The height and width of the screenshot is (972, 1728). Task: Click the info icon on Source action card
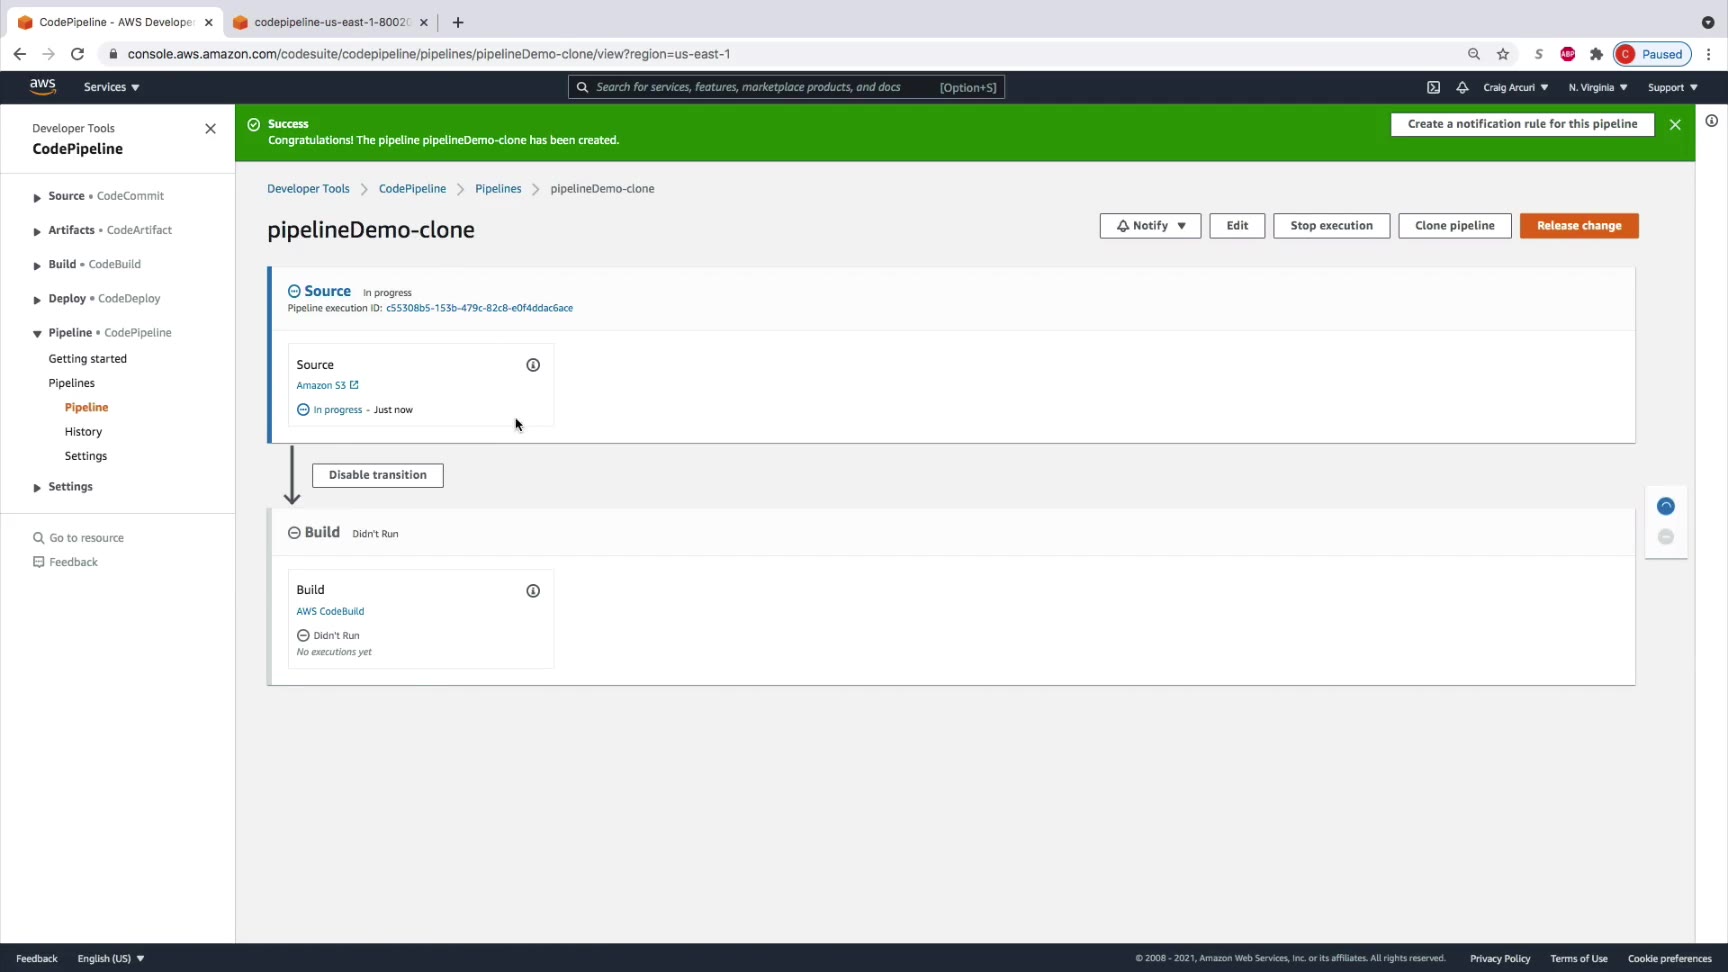tap(533, 365)
